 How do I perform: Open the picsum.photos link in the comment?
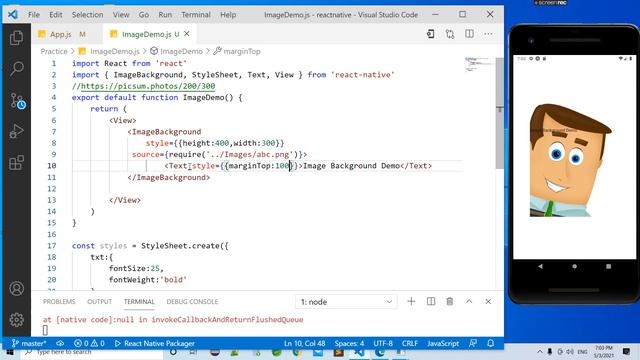[148, 86]
